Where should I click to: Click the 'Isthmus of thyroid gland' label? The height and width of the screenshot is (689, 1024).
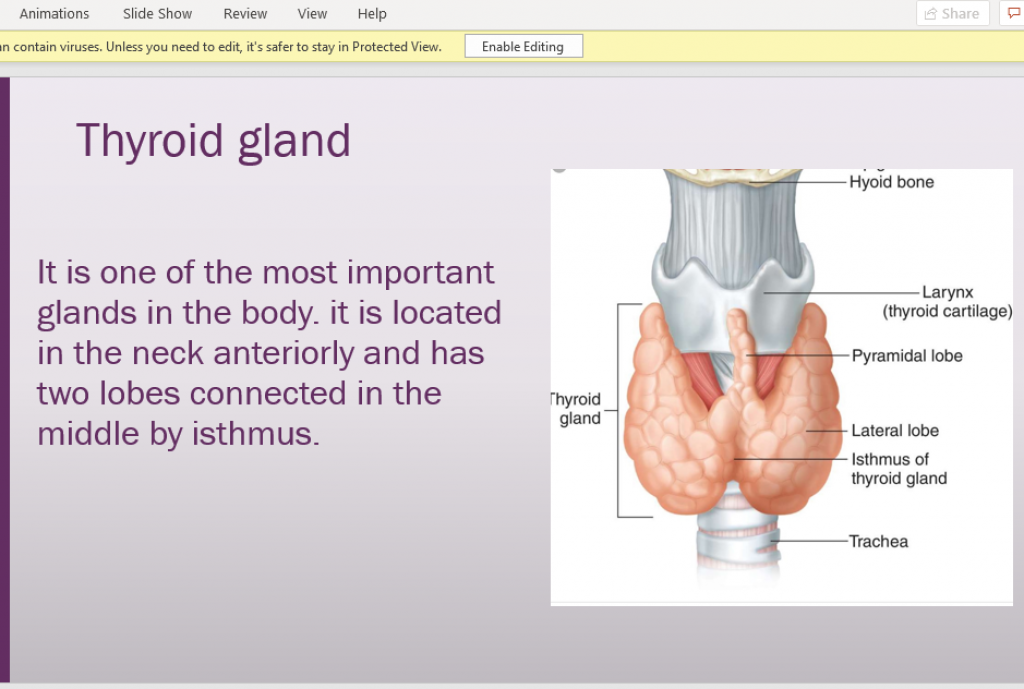coord(898,469)
